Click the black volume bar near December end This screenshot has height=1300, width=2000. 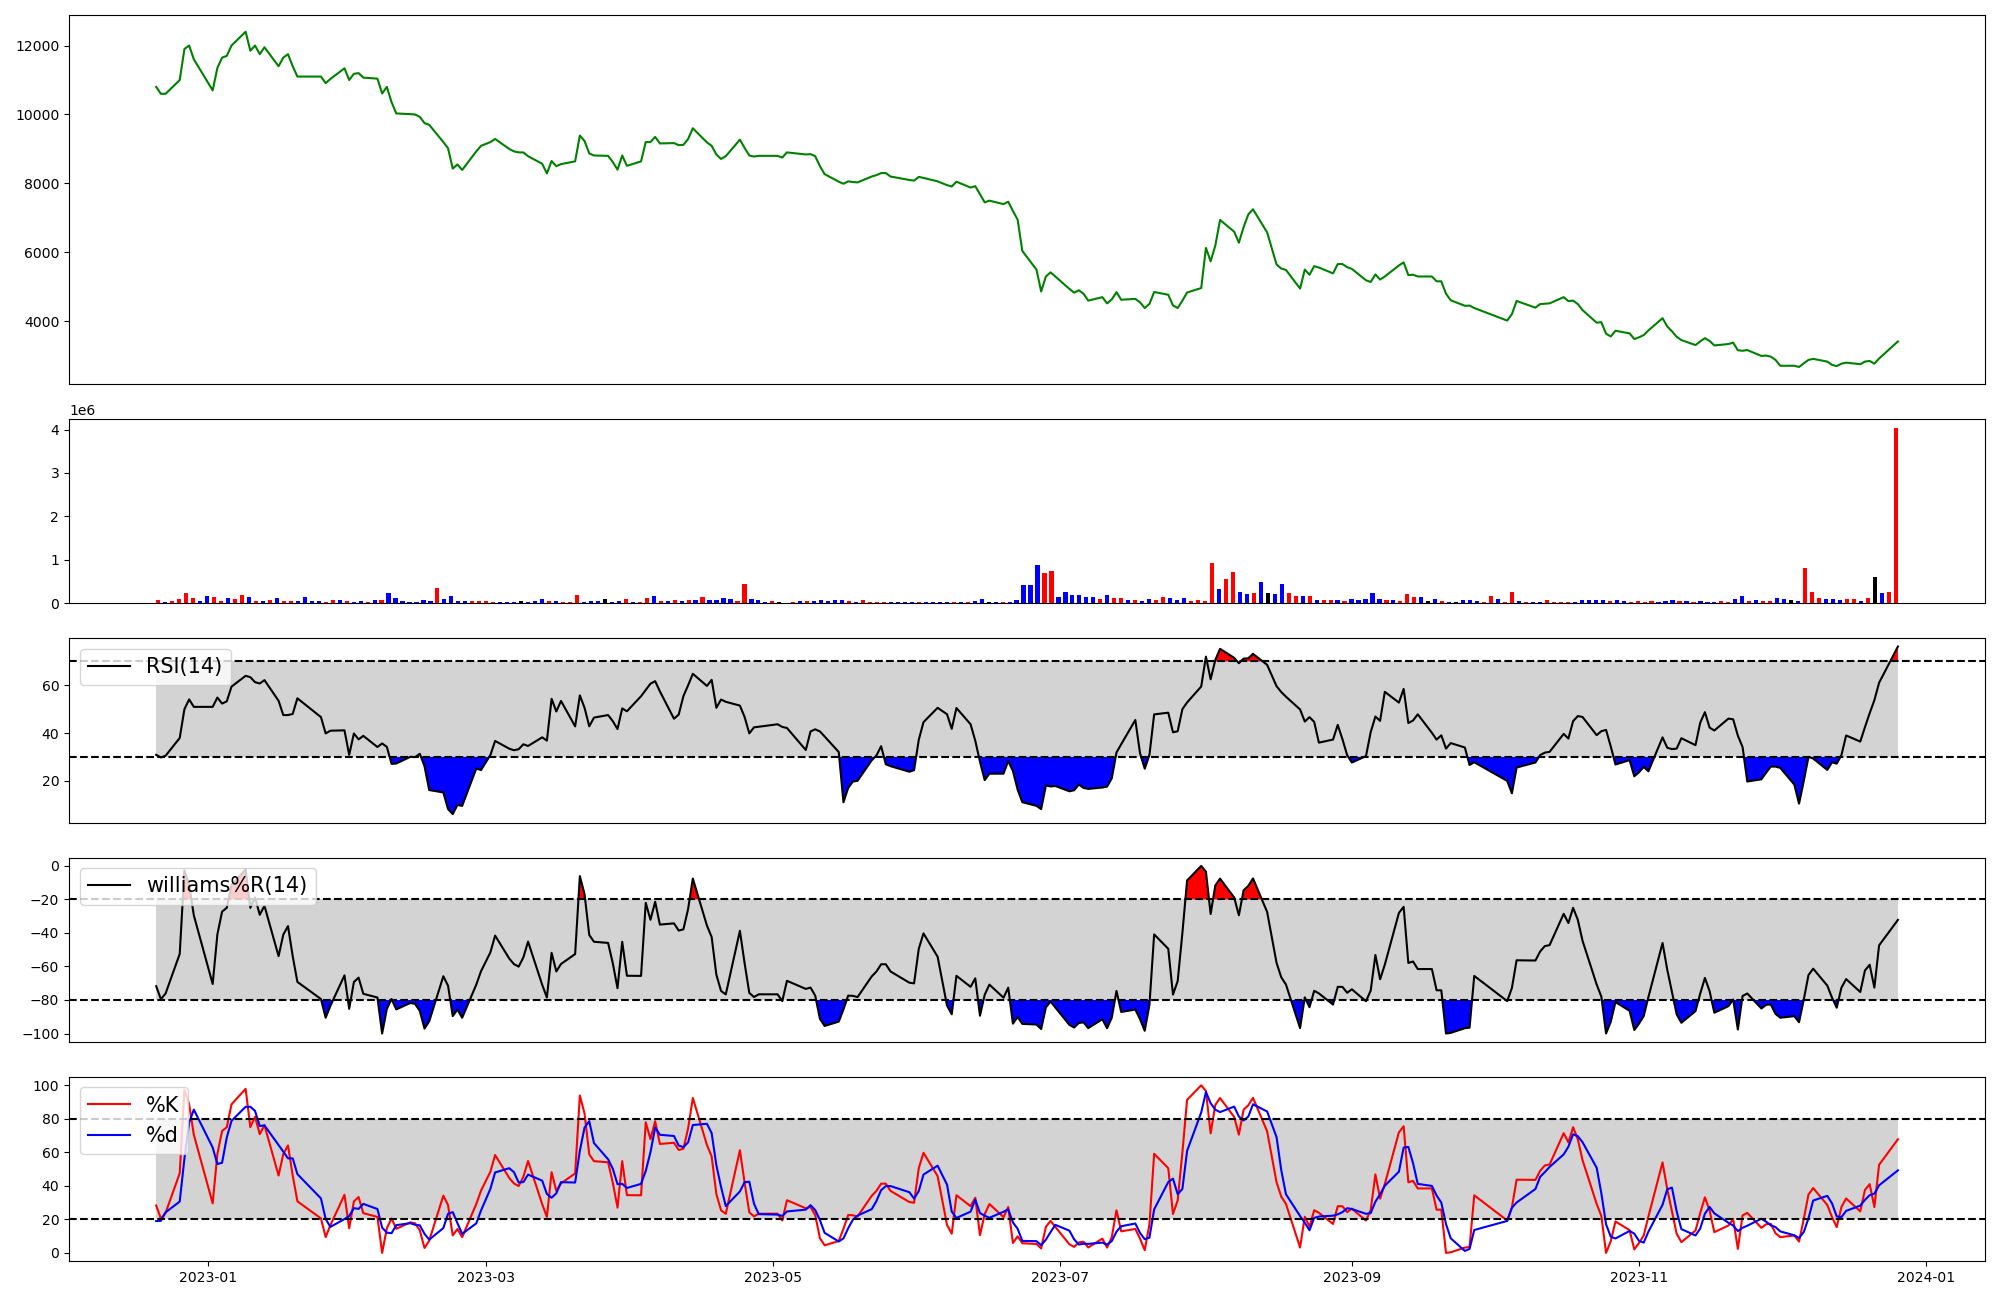click(1874, 590)
